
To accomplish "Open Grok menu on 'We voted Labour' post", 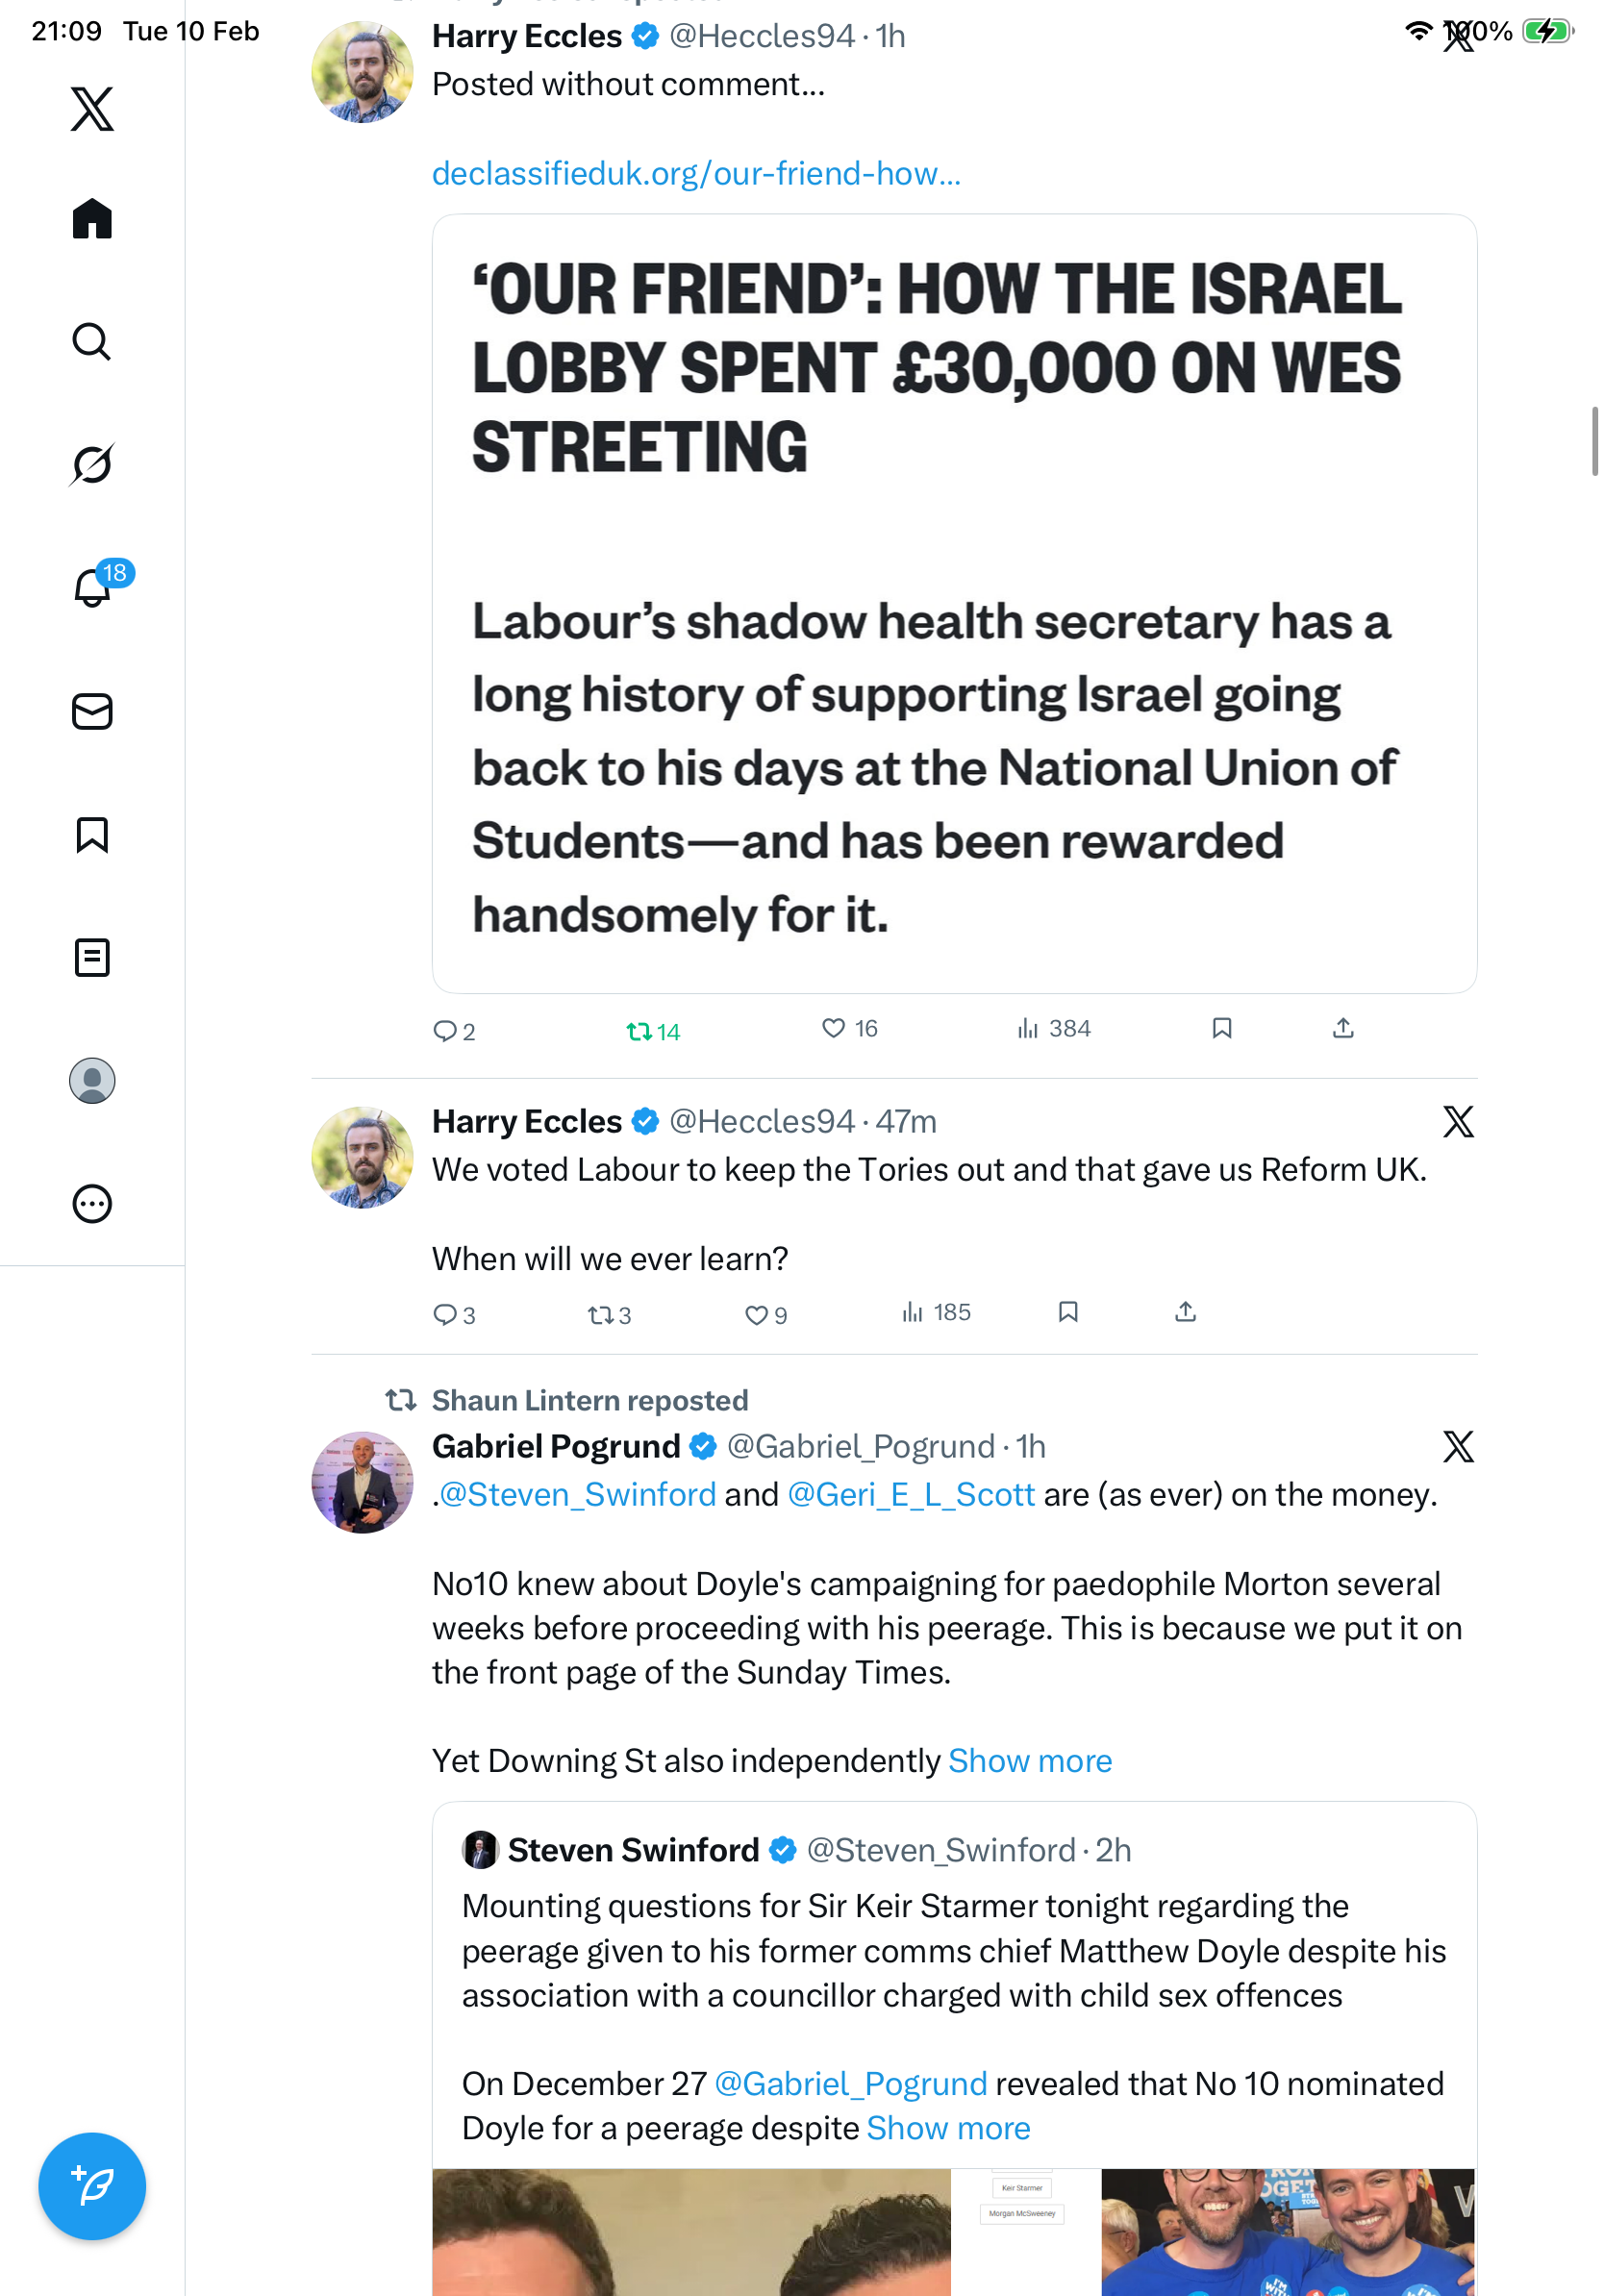I will click(x=1458, y=1122).
